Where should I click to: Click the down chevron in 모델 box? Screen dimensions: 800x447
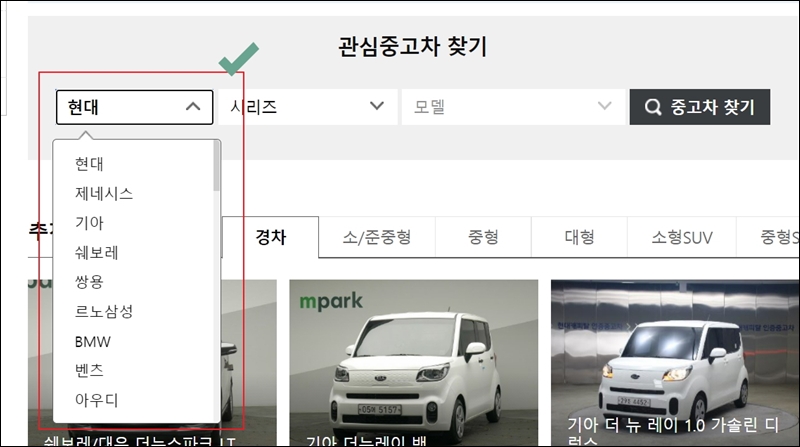pos(604,106)
